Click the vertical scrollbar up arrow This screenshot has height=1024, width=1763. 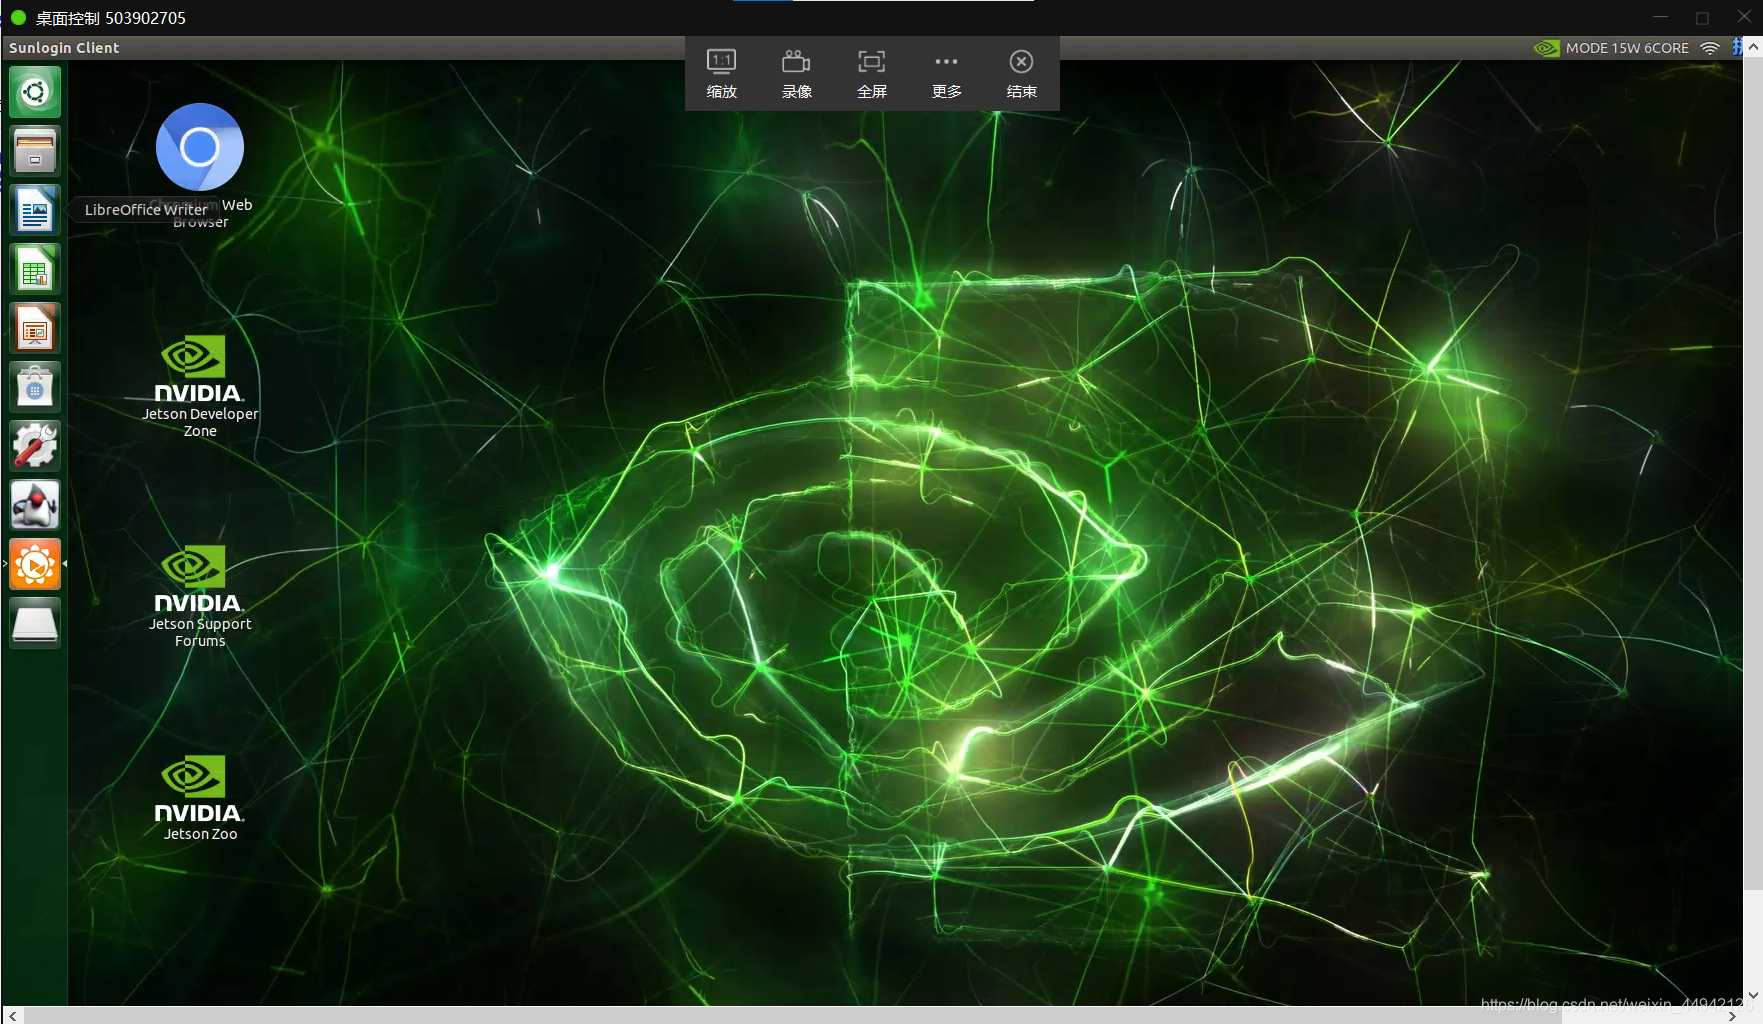1753,47
